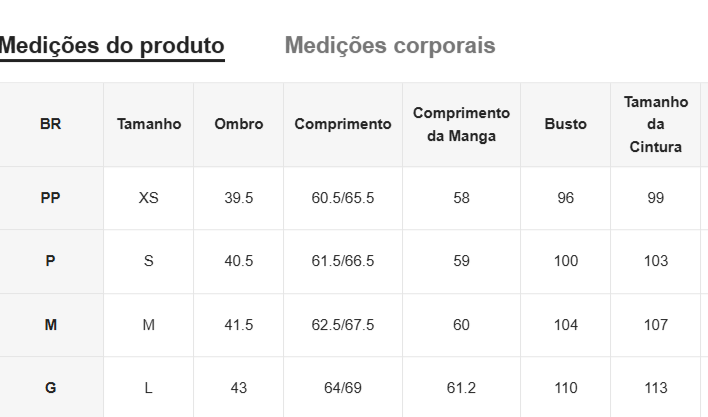Viewport: 708px width, 417px height.
Task: Select the PP size row label
Action: [51, 198]
